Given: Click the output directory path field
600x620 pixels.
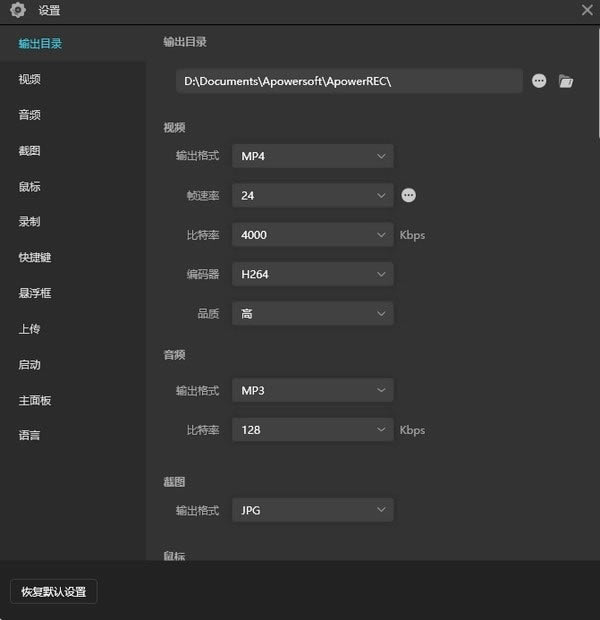Looking at the screenshot, I should pos(348,81).
